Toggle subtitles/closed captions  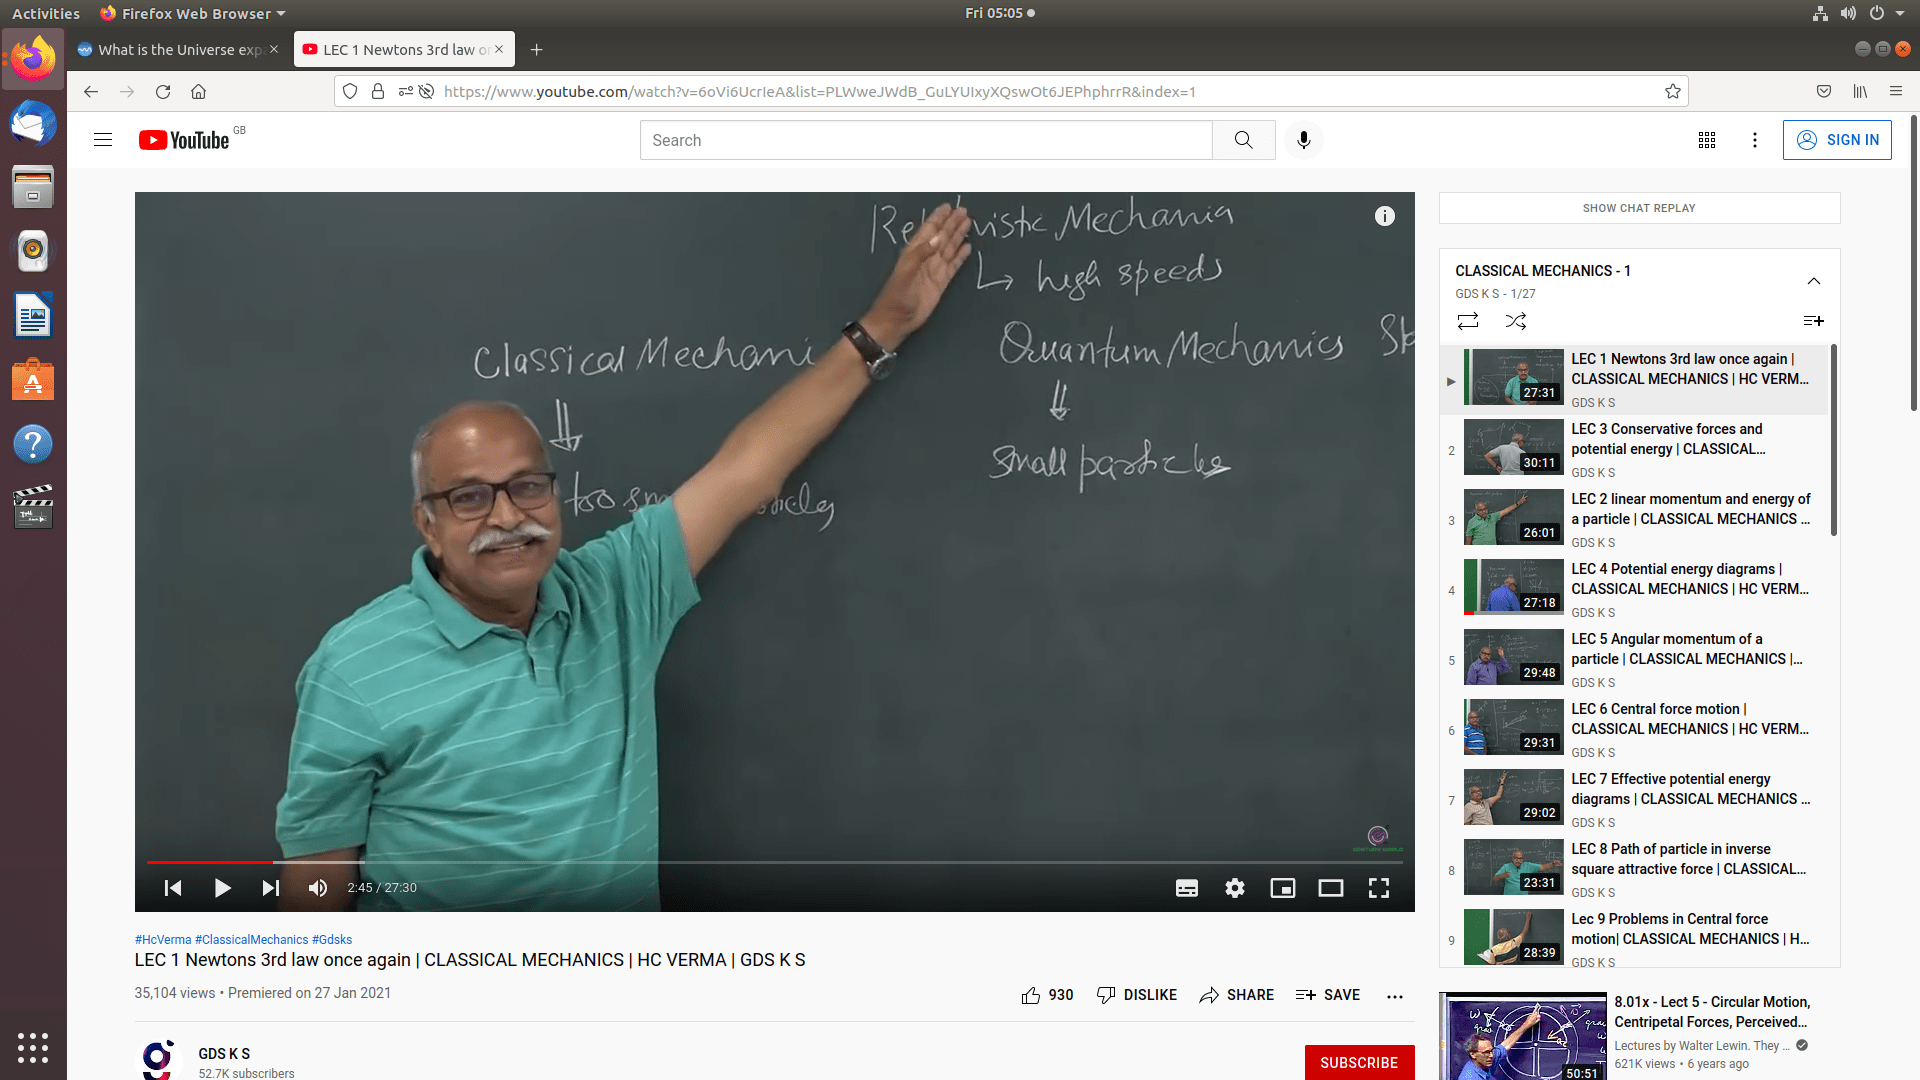[1187, 888]
